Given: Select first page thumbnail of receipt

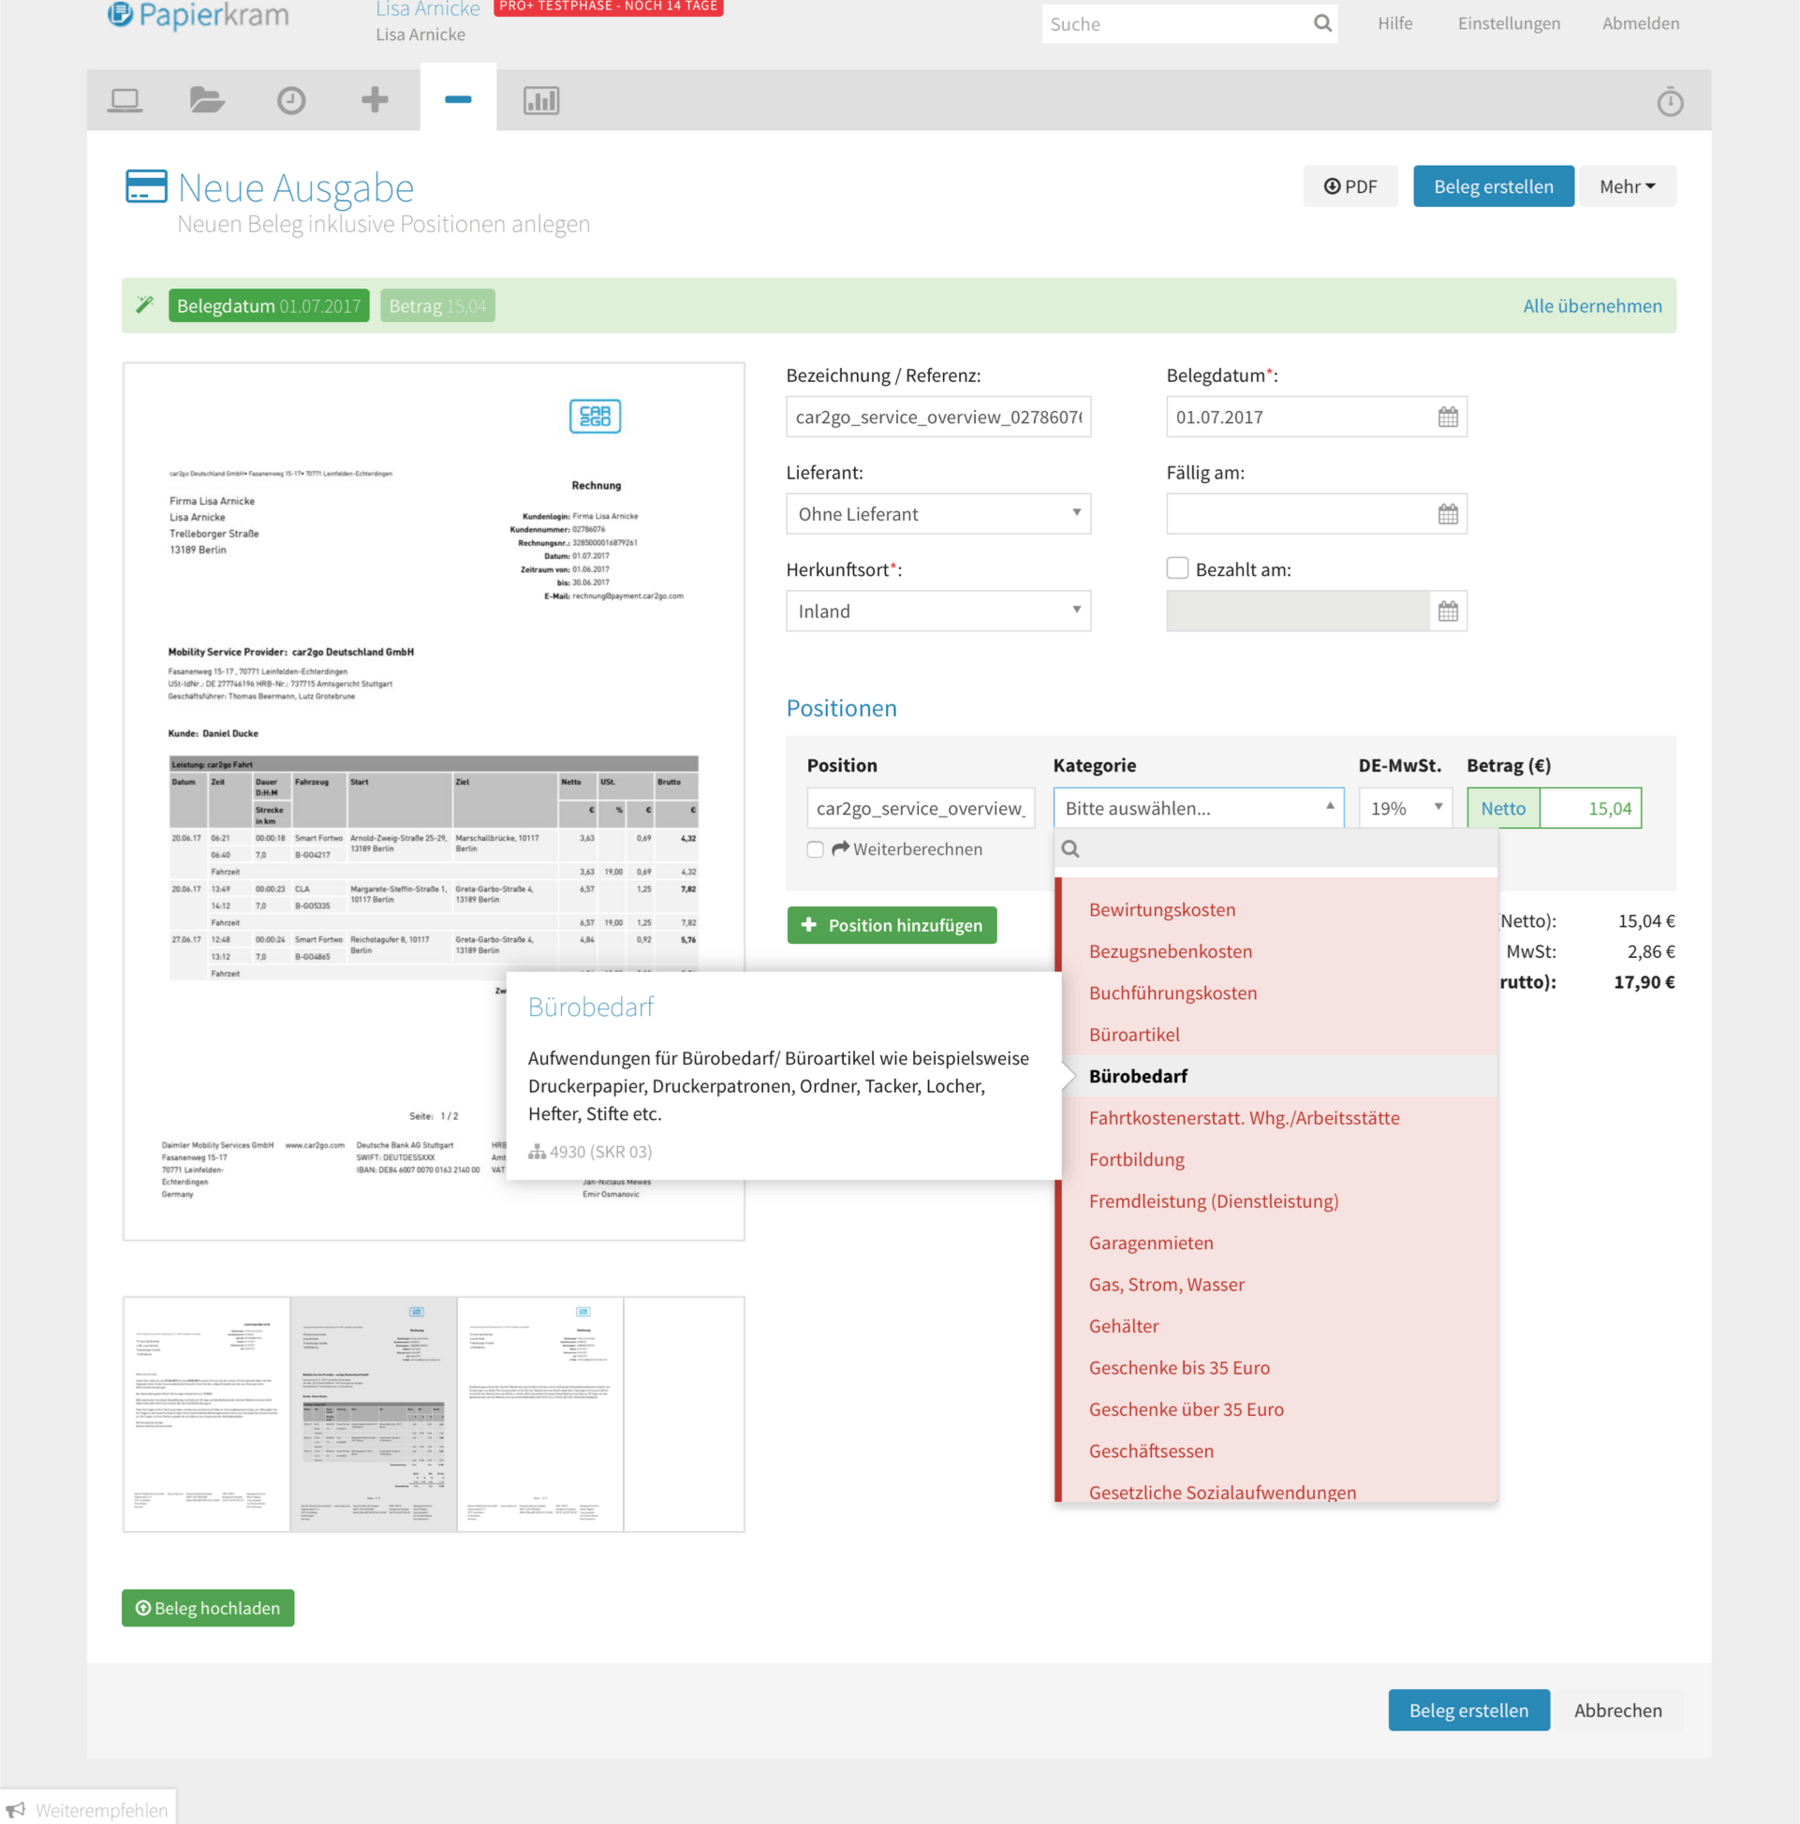Looking at the screenshot, I should [x=207, y=1414].
